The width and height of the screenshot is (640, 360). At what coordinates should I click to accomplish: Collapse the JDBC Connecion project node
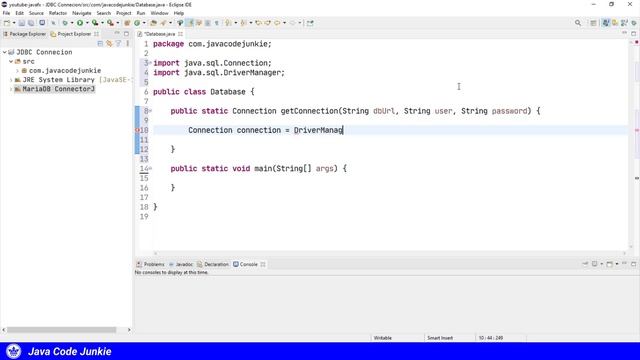point(4,52)
